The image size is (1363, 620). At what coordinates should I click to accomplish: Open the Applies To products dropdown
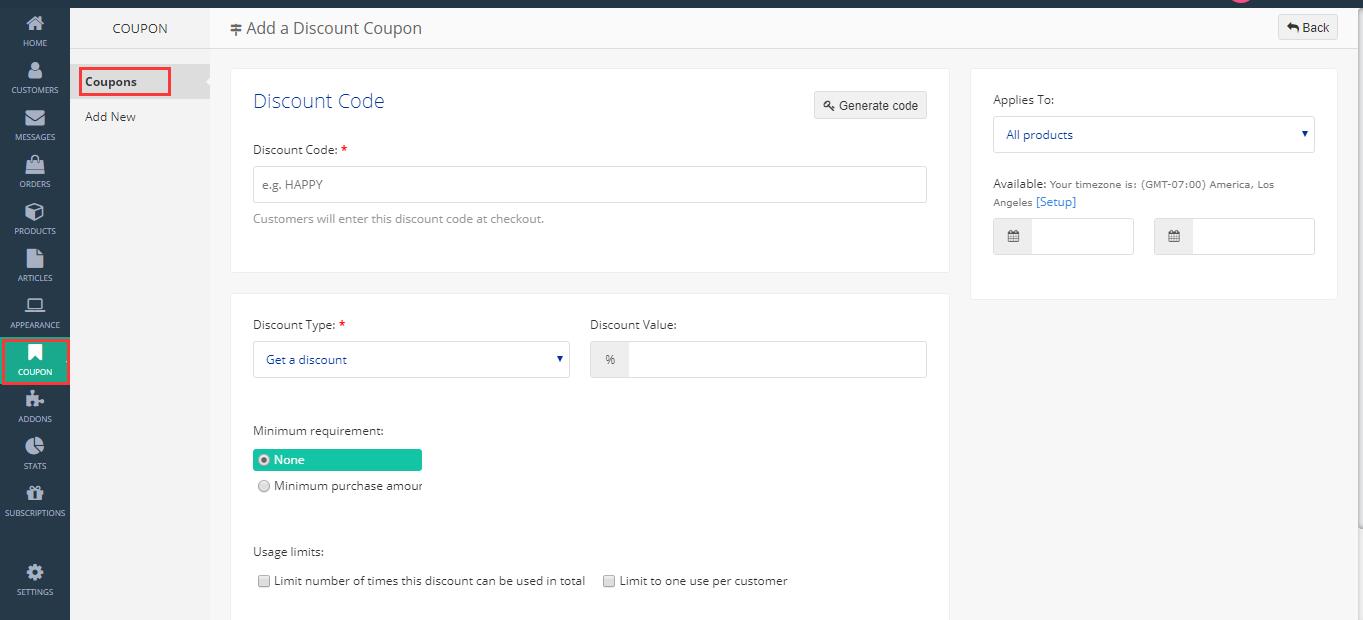tap(1153, 135)
